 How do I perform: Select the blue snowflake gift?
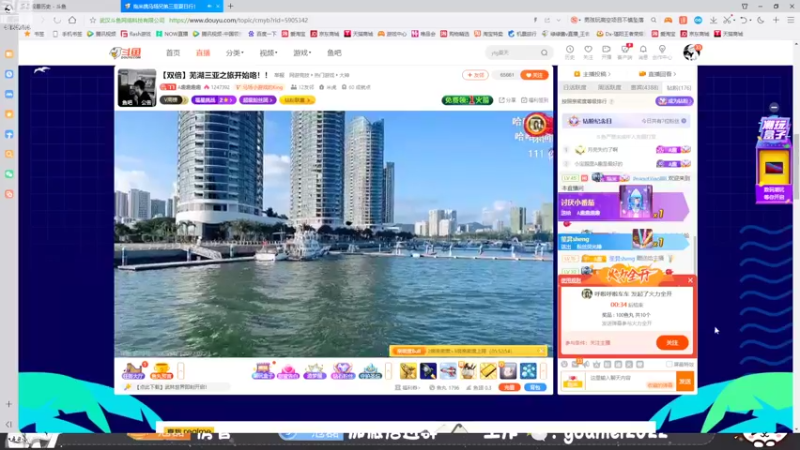pyautogui.click(x=528, y=371)
